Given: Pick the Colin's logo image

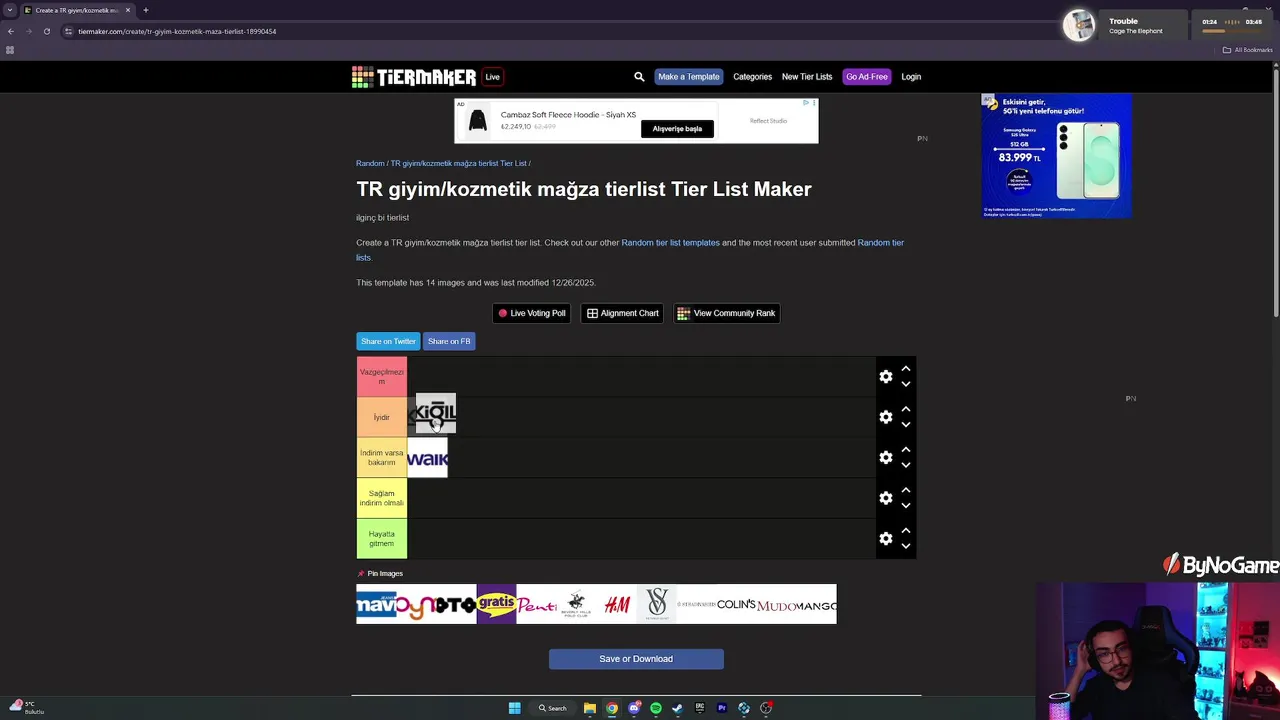Looking at the screenshot, I should tap(736, 604).
